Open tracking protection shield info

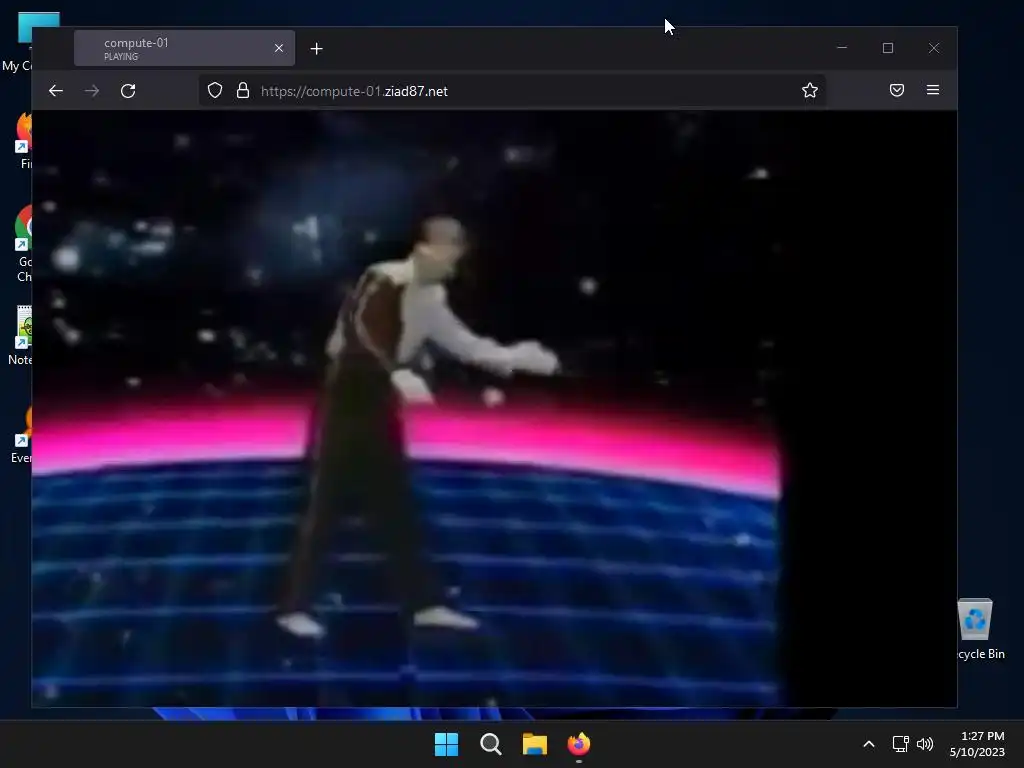[215, 90]
